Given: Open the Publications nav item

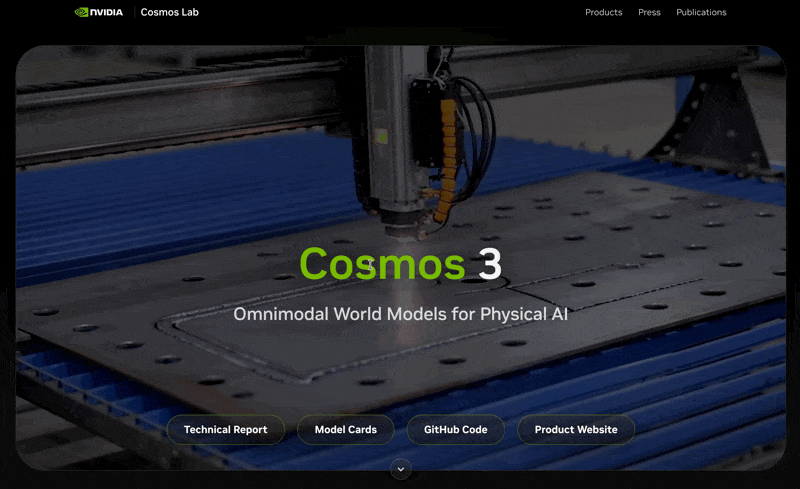Looking at the screenshot, I should [701, 12].
